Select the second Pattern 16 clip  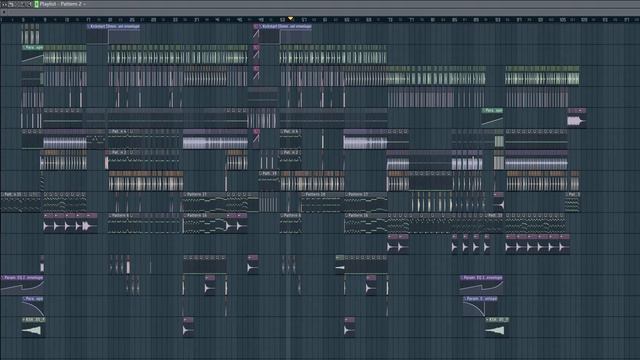tap(366, 223)
